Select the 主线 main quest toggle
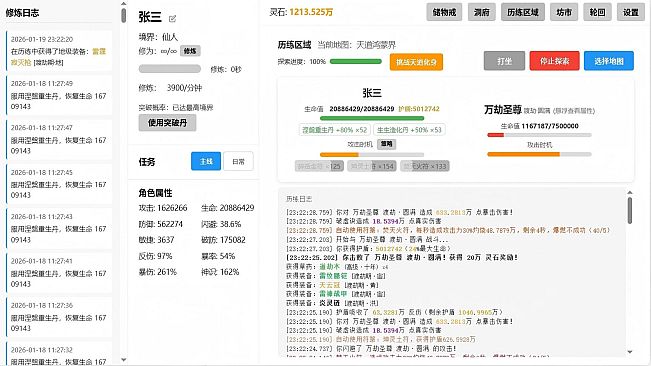Image resolution: width=651 pixels, height=366 pixels. (206, 161)
